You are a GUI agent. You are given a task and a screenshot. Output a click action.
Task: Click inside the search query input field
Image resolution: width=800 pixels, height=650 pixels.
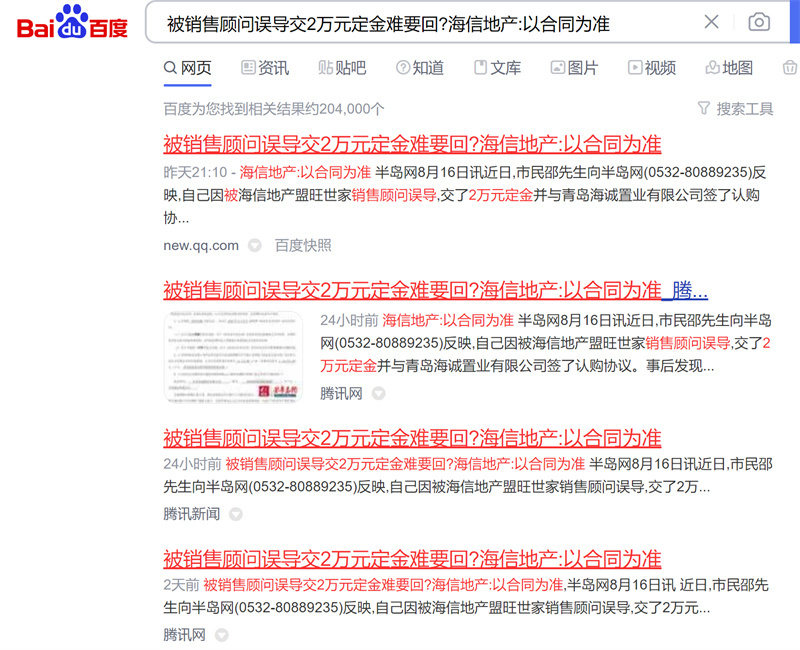[x=420, y=22]
